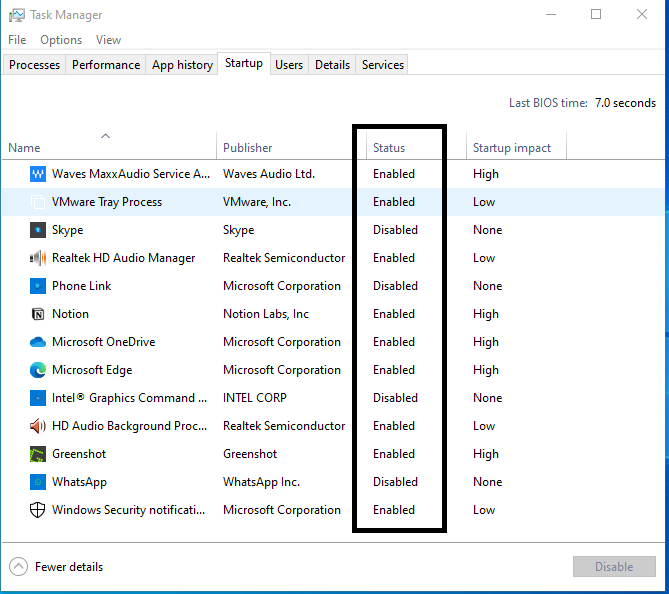The width and height of the screenshot is (669, 594).
Task: Select the Notion name in the Name column
Action: point(70,314)
